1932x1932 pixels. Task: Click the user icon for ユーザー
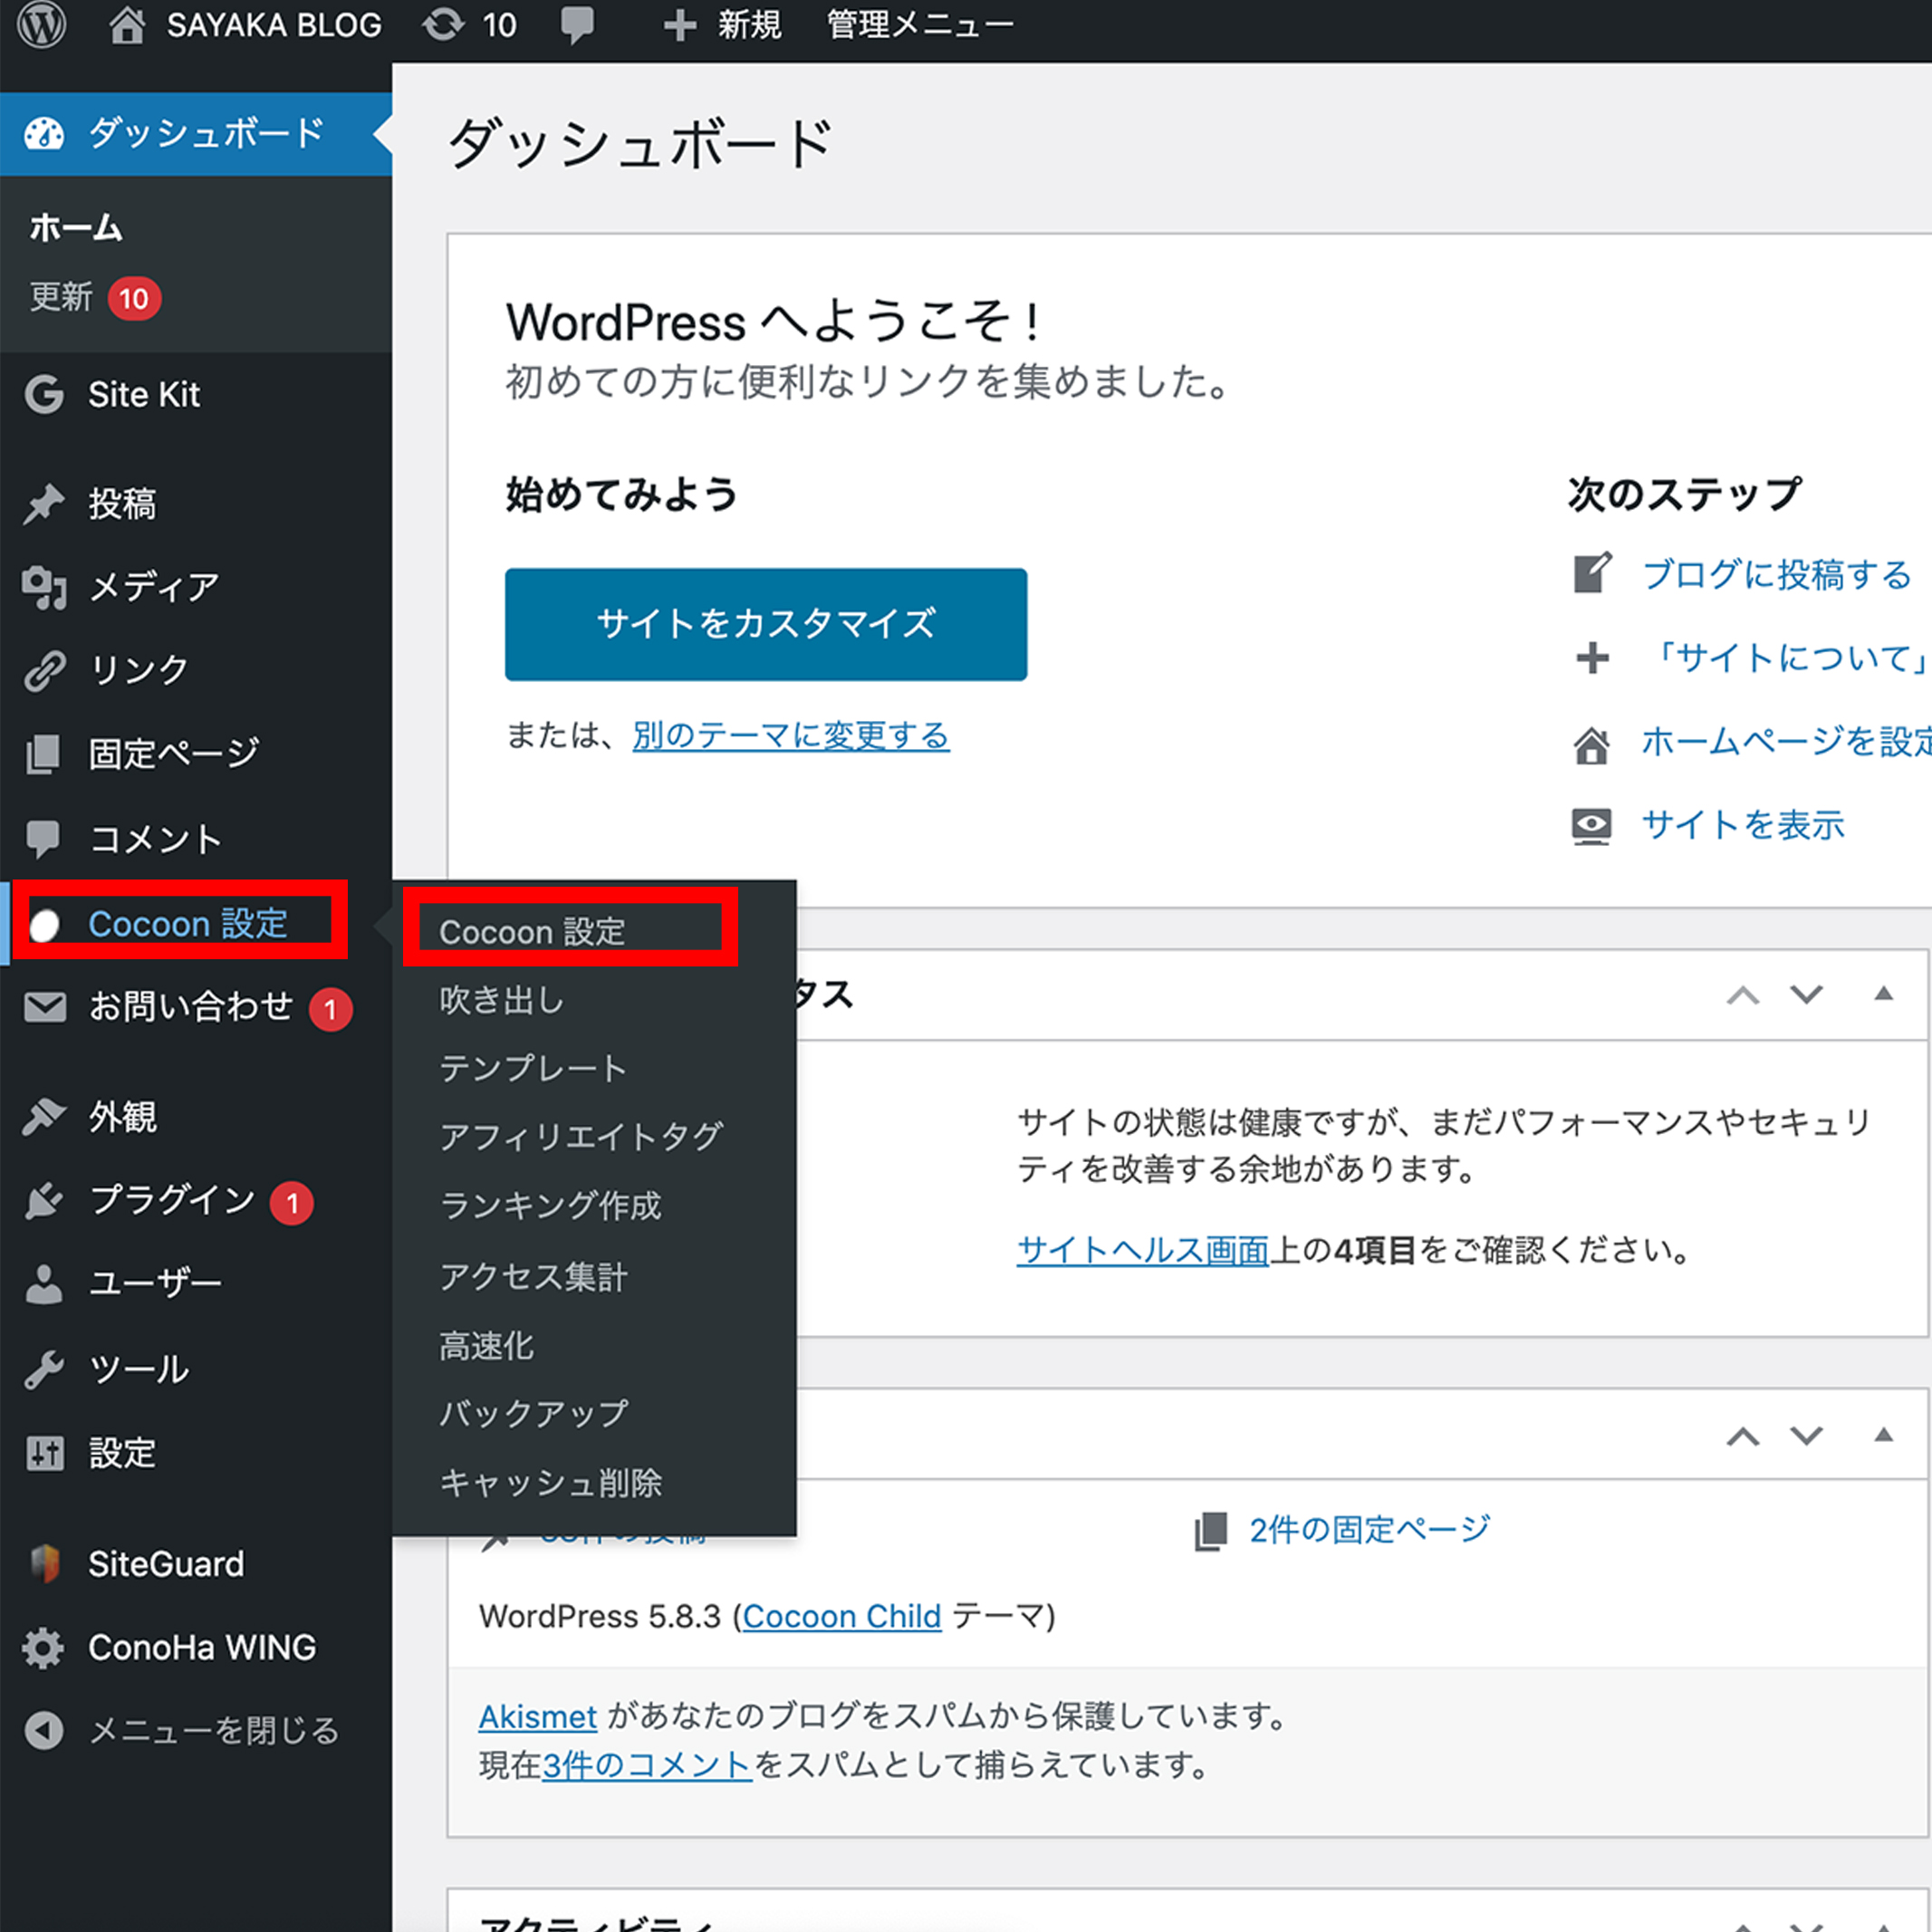point(44,1284)
